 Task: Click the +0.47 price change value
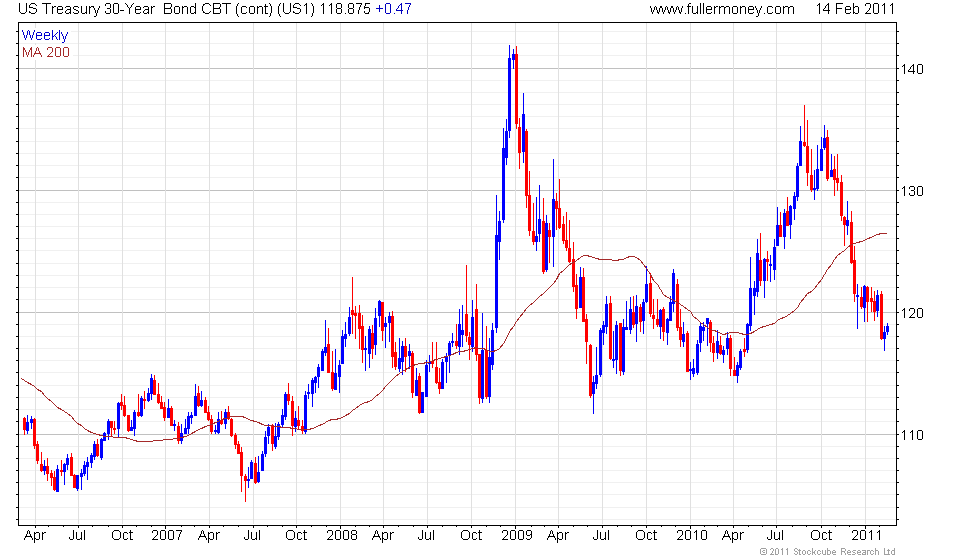(x=393, y=9)
